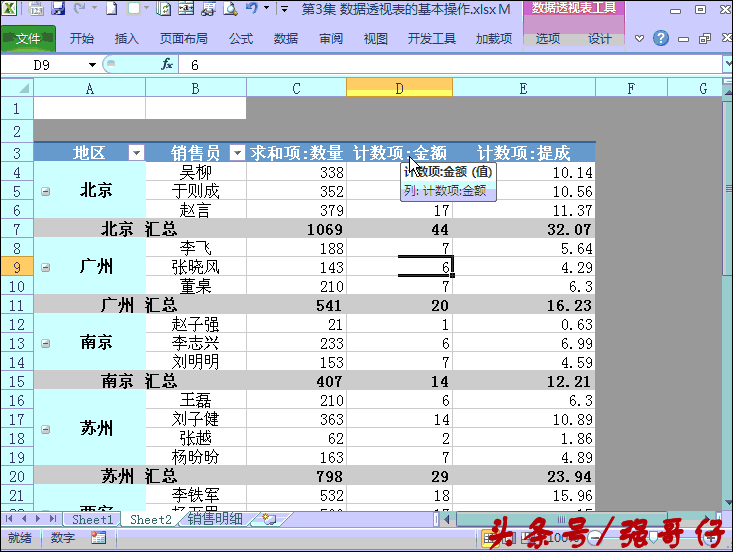Switch to the 插入 ribbon tab
The width and height of the screenshot is (733, 552).
click(127, 38)
